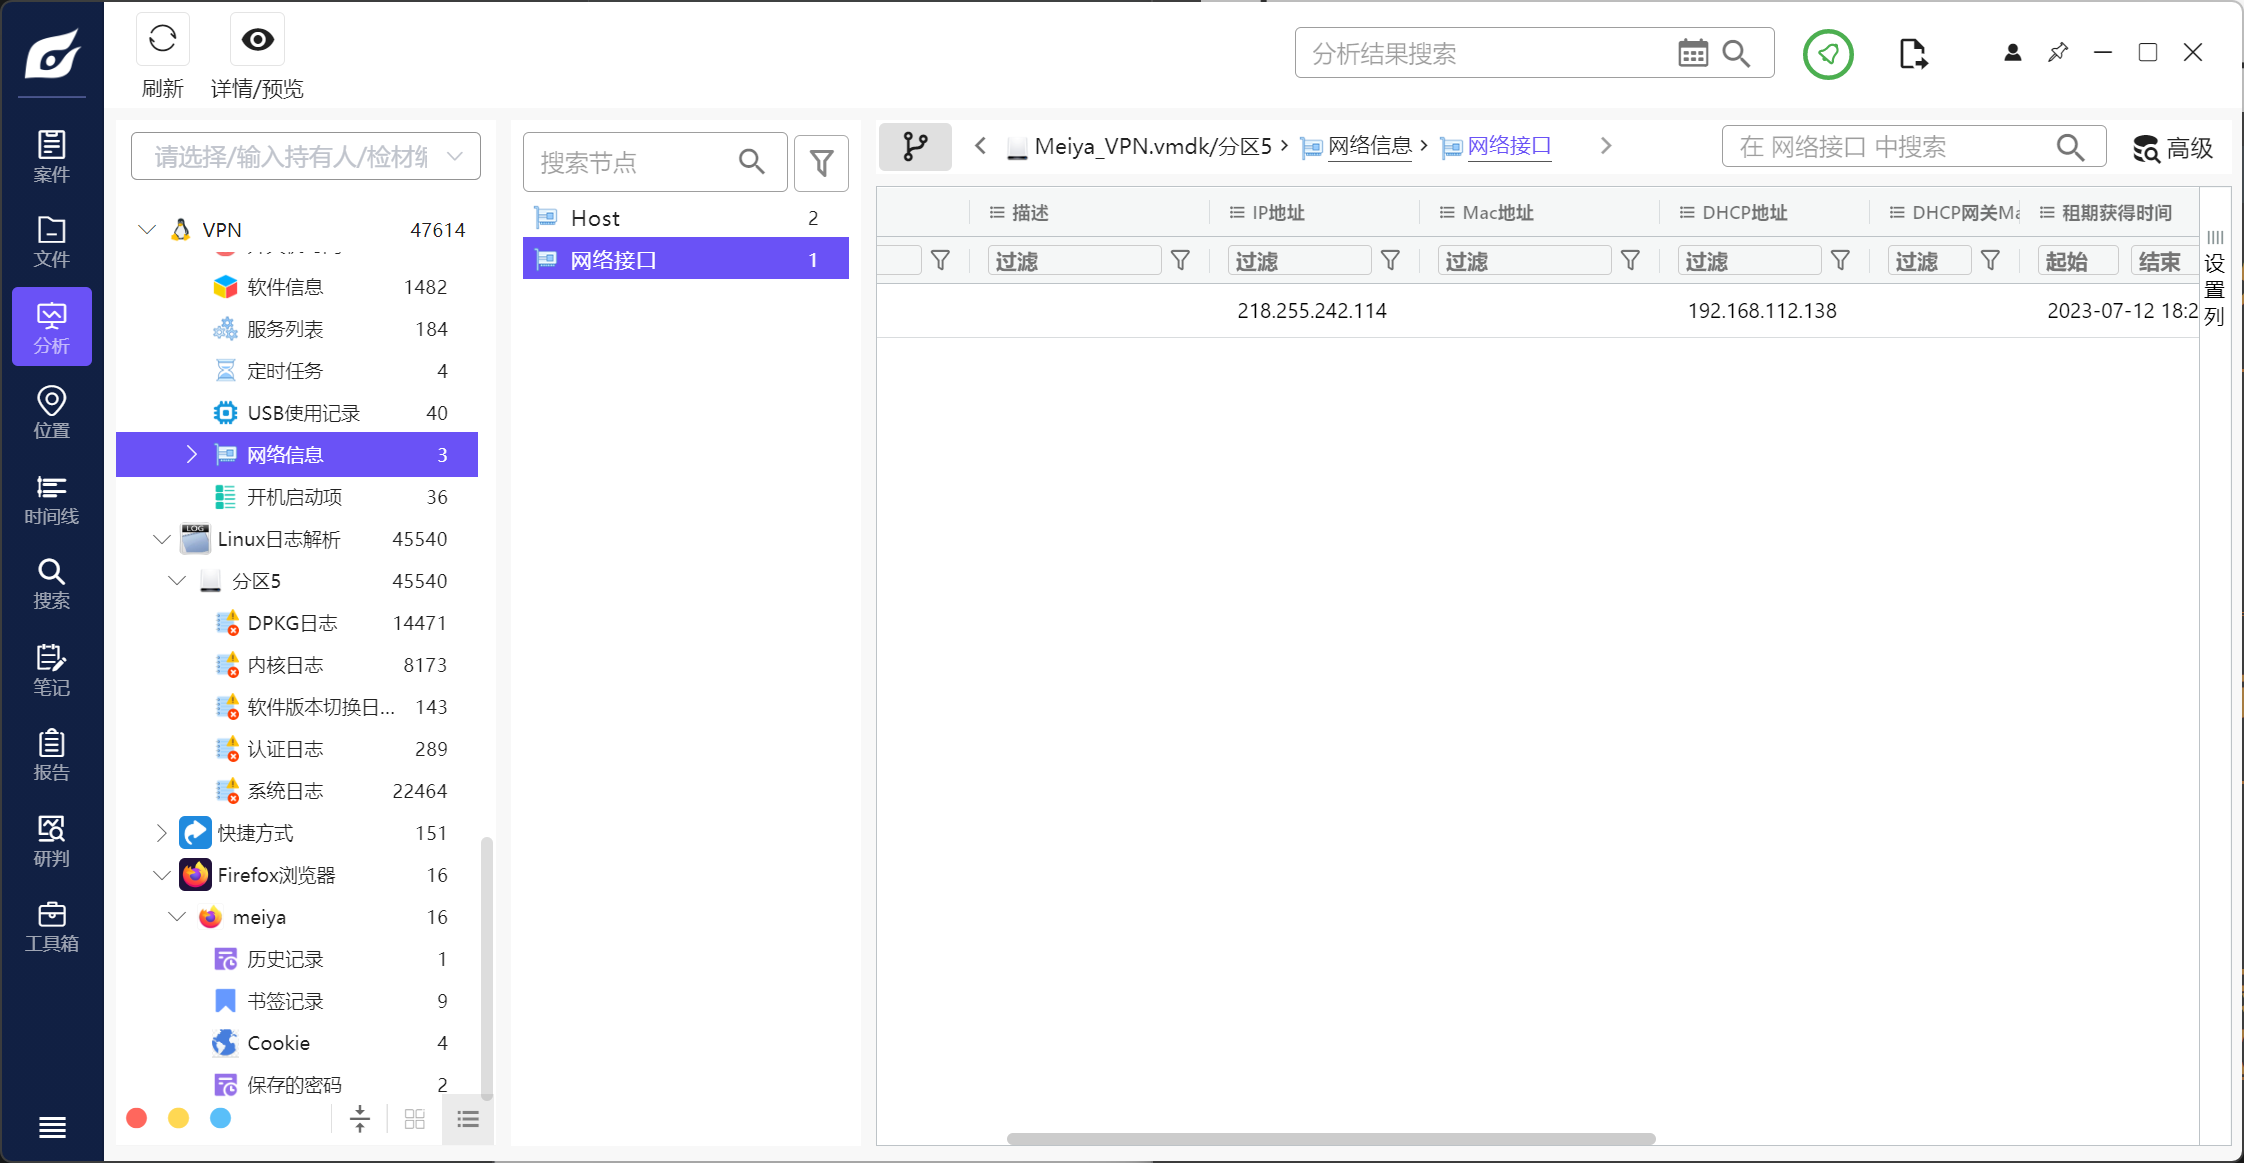
Task: Click the Advanced (高级) search button
Action: (x=2172, y=148)
